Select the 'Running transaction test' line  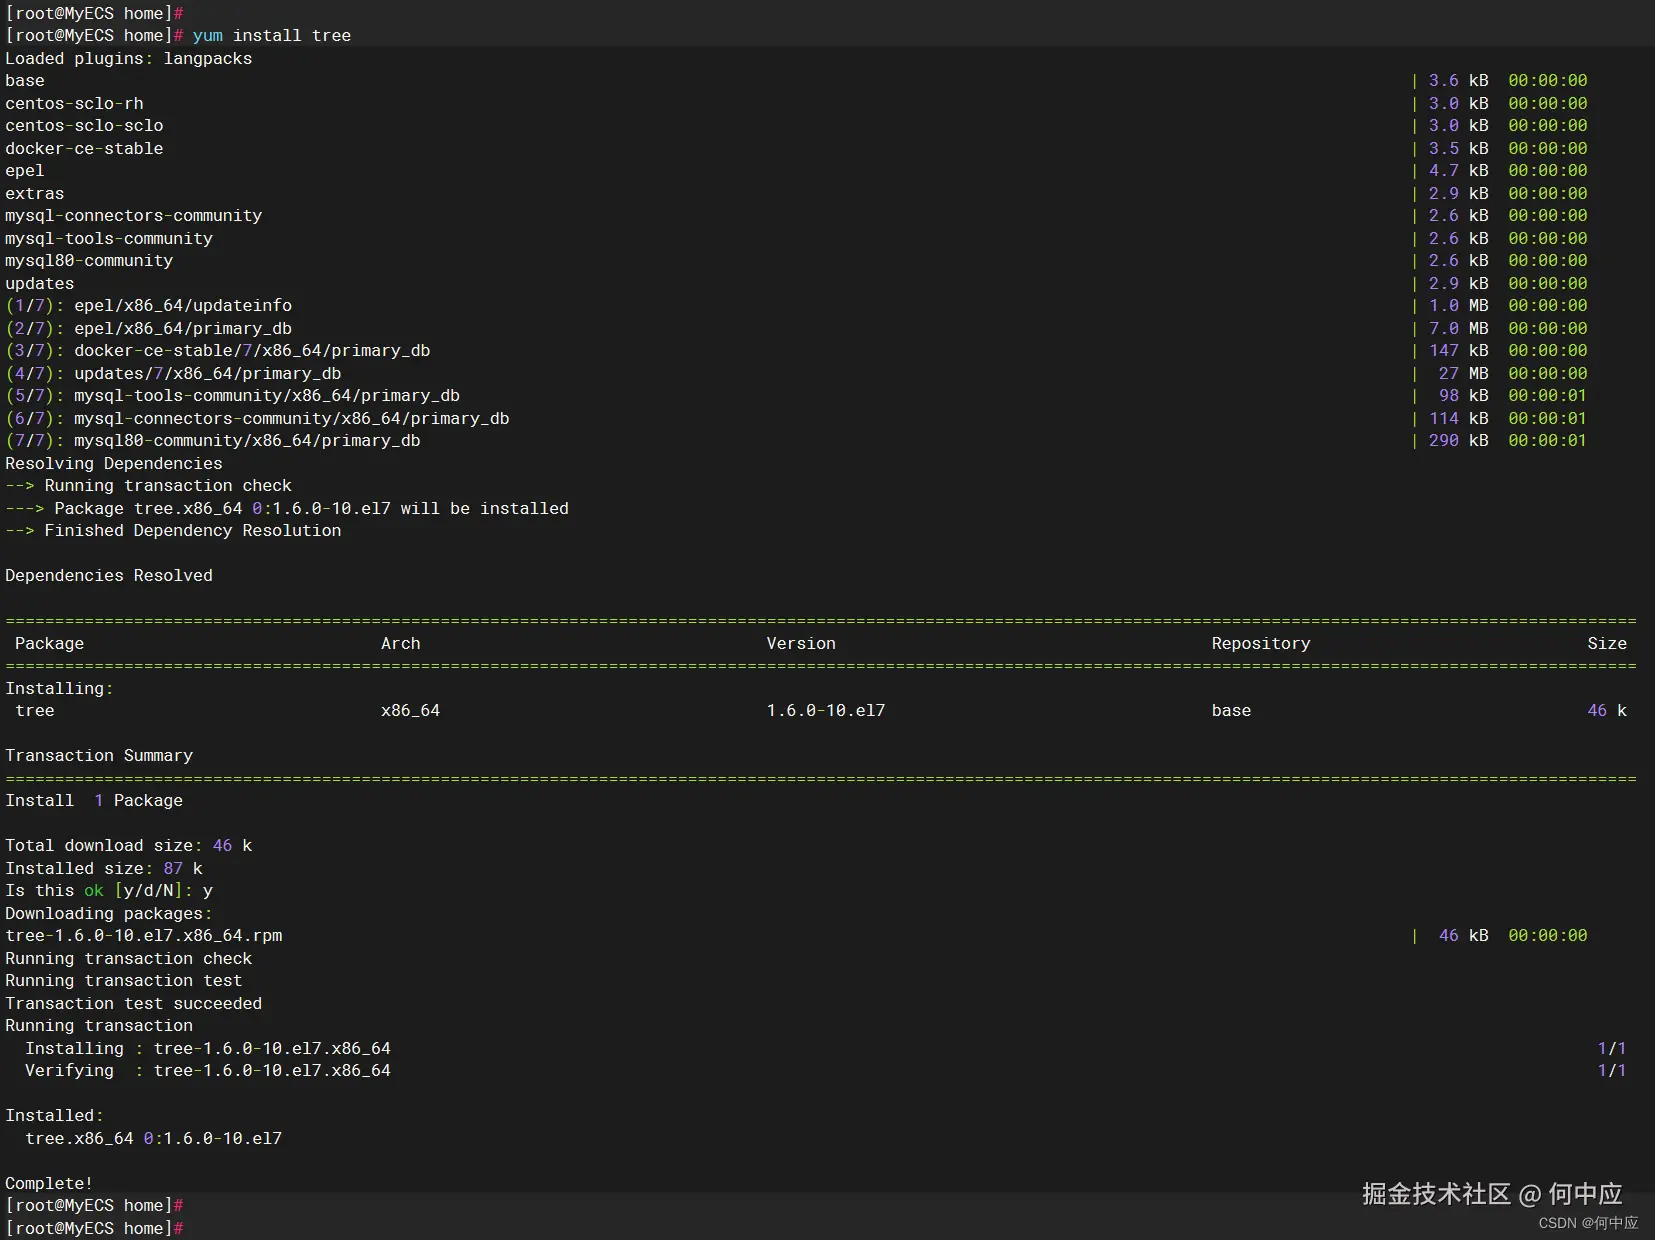tap(124, 981)
